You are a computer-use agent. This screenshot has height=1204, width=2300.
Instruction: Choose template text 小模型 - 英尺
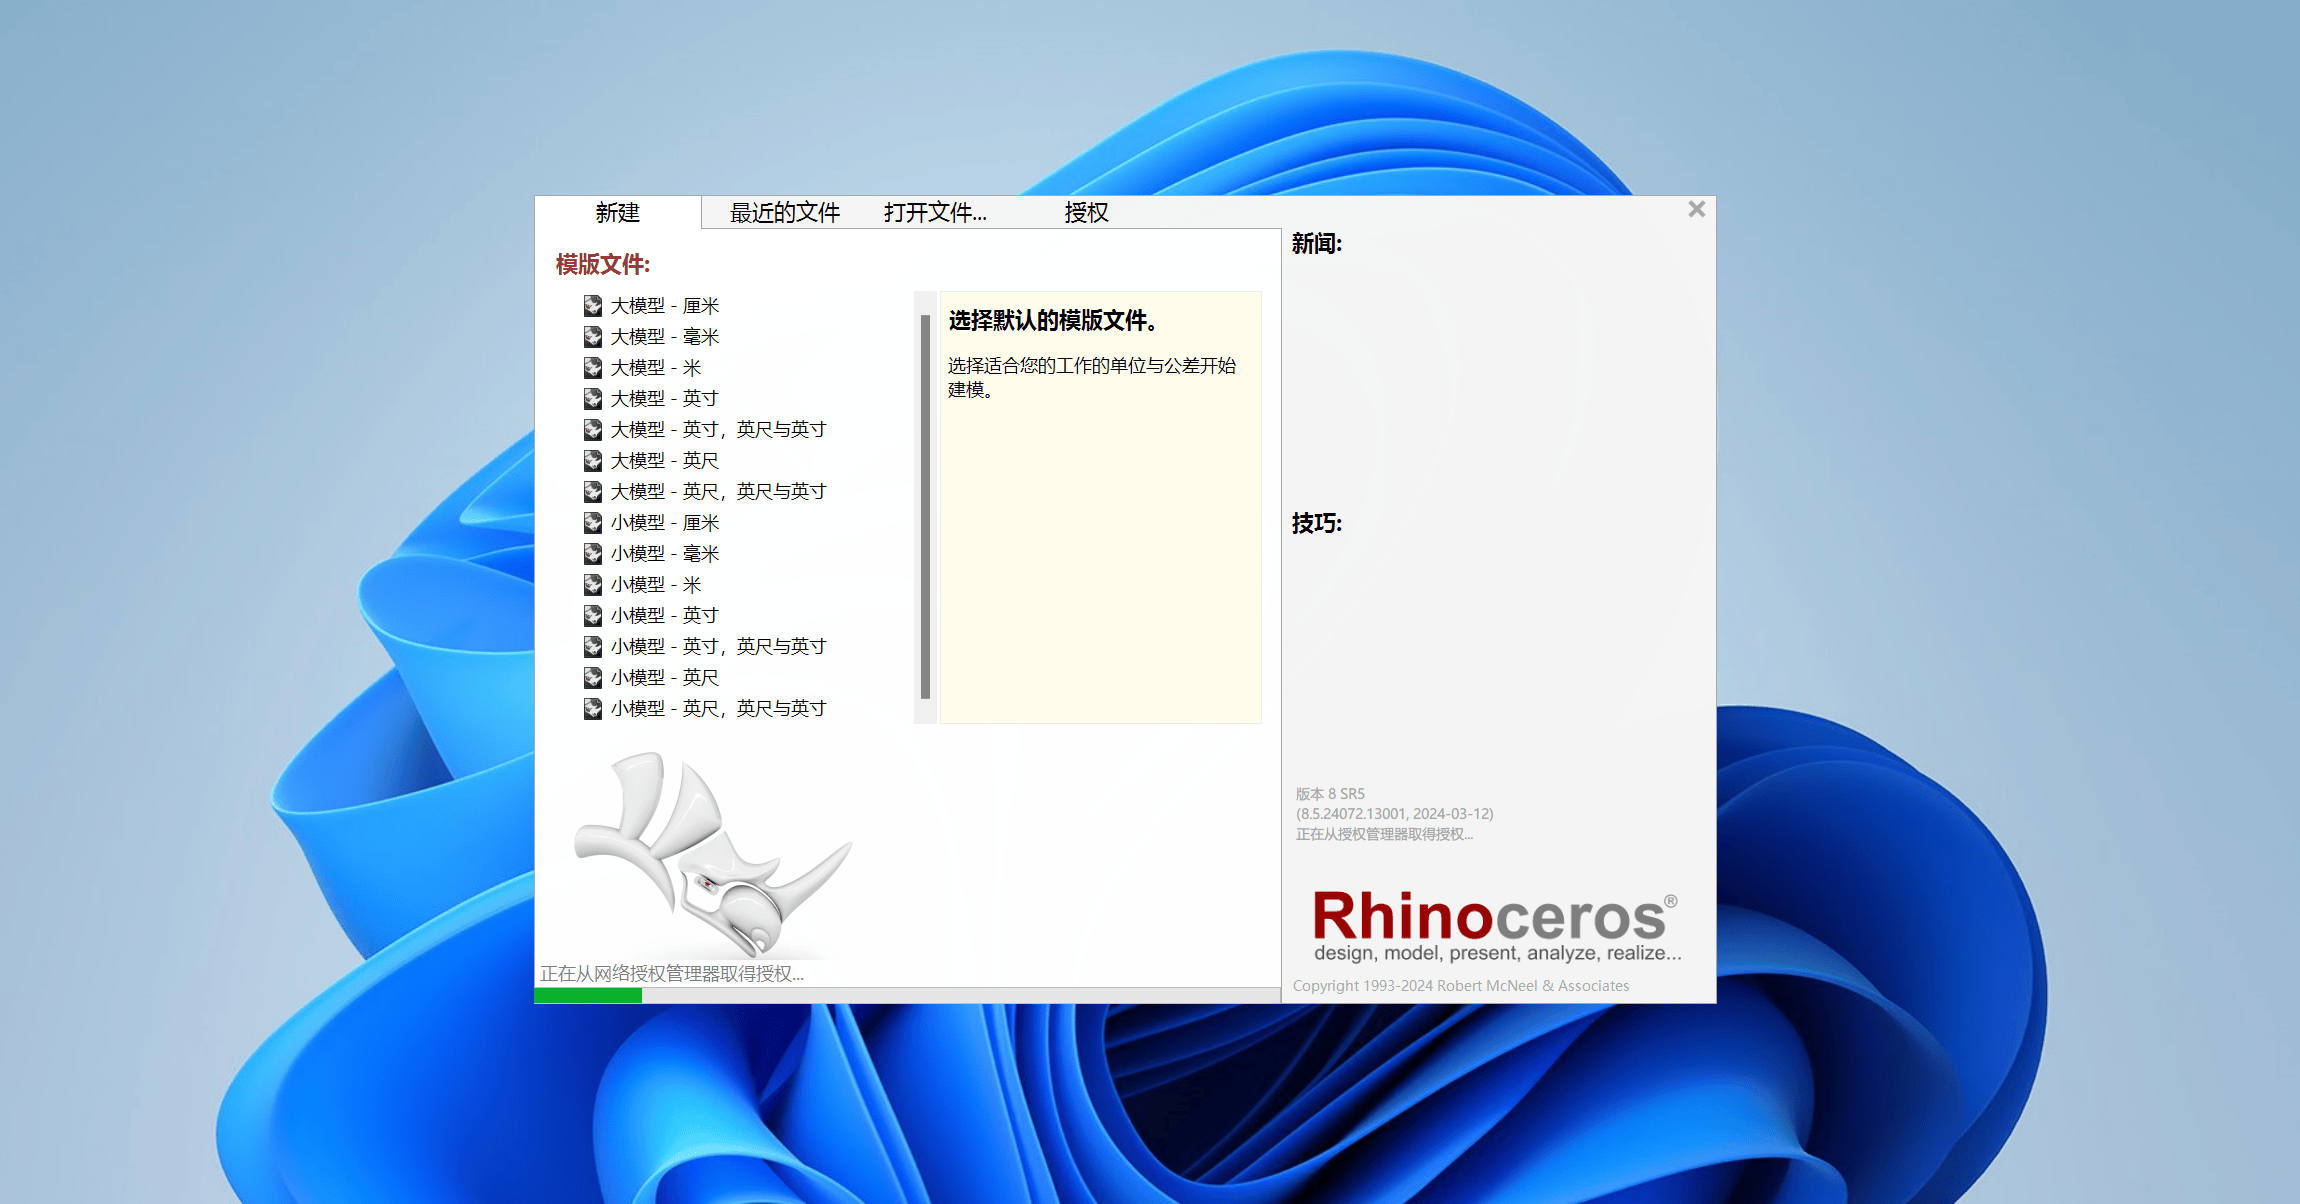665,678
